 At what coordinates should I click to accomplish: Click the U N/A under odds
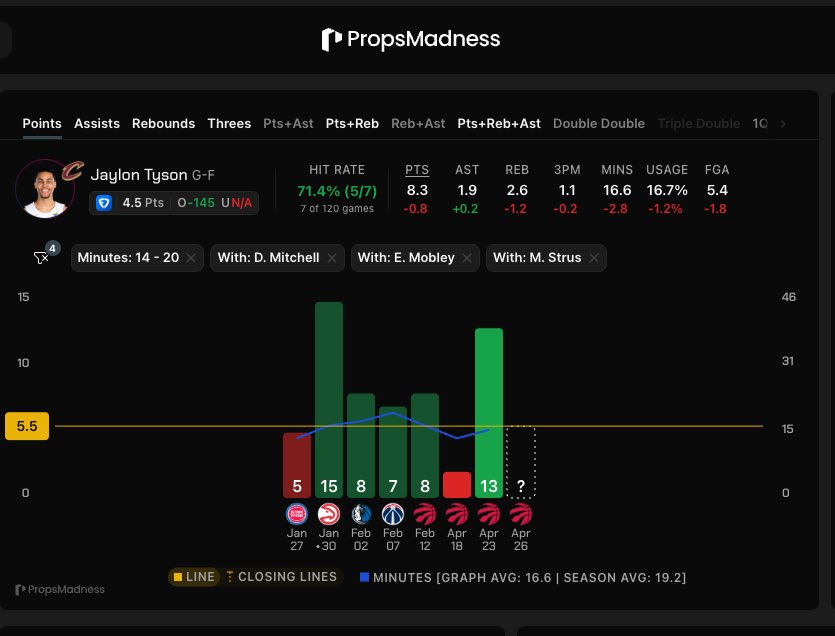coord(236,203)
